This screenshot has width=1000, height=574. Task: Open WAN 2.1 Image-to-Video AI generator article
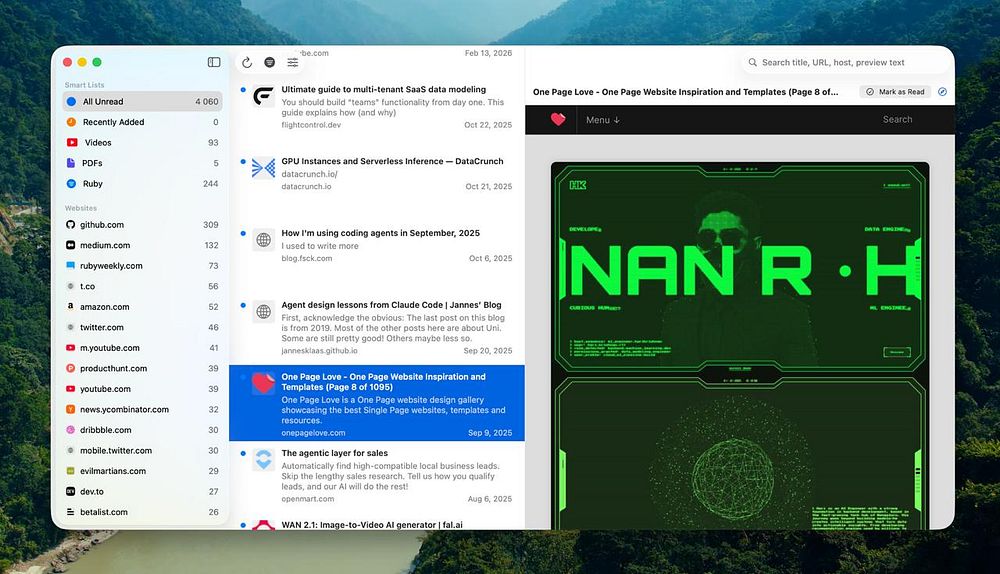pos(377,524)
